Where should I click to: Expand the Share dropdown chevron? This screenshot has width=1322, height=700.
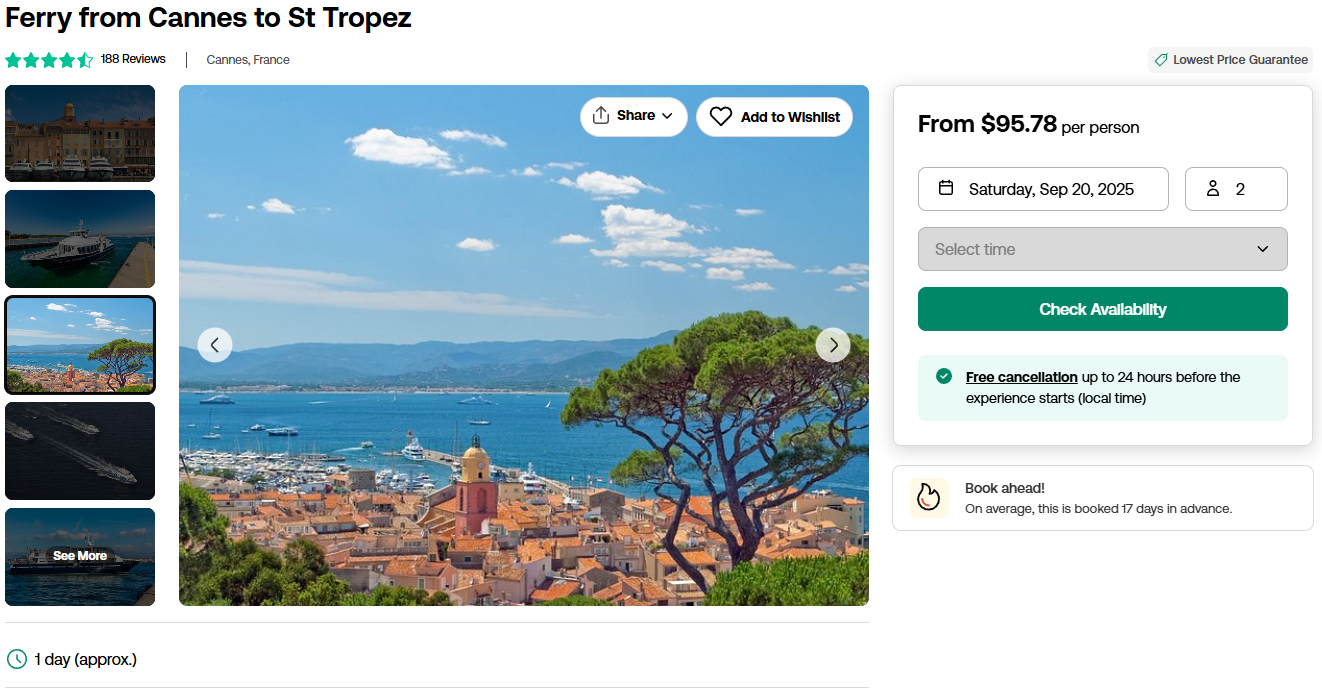tap(667, 116)
